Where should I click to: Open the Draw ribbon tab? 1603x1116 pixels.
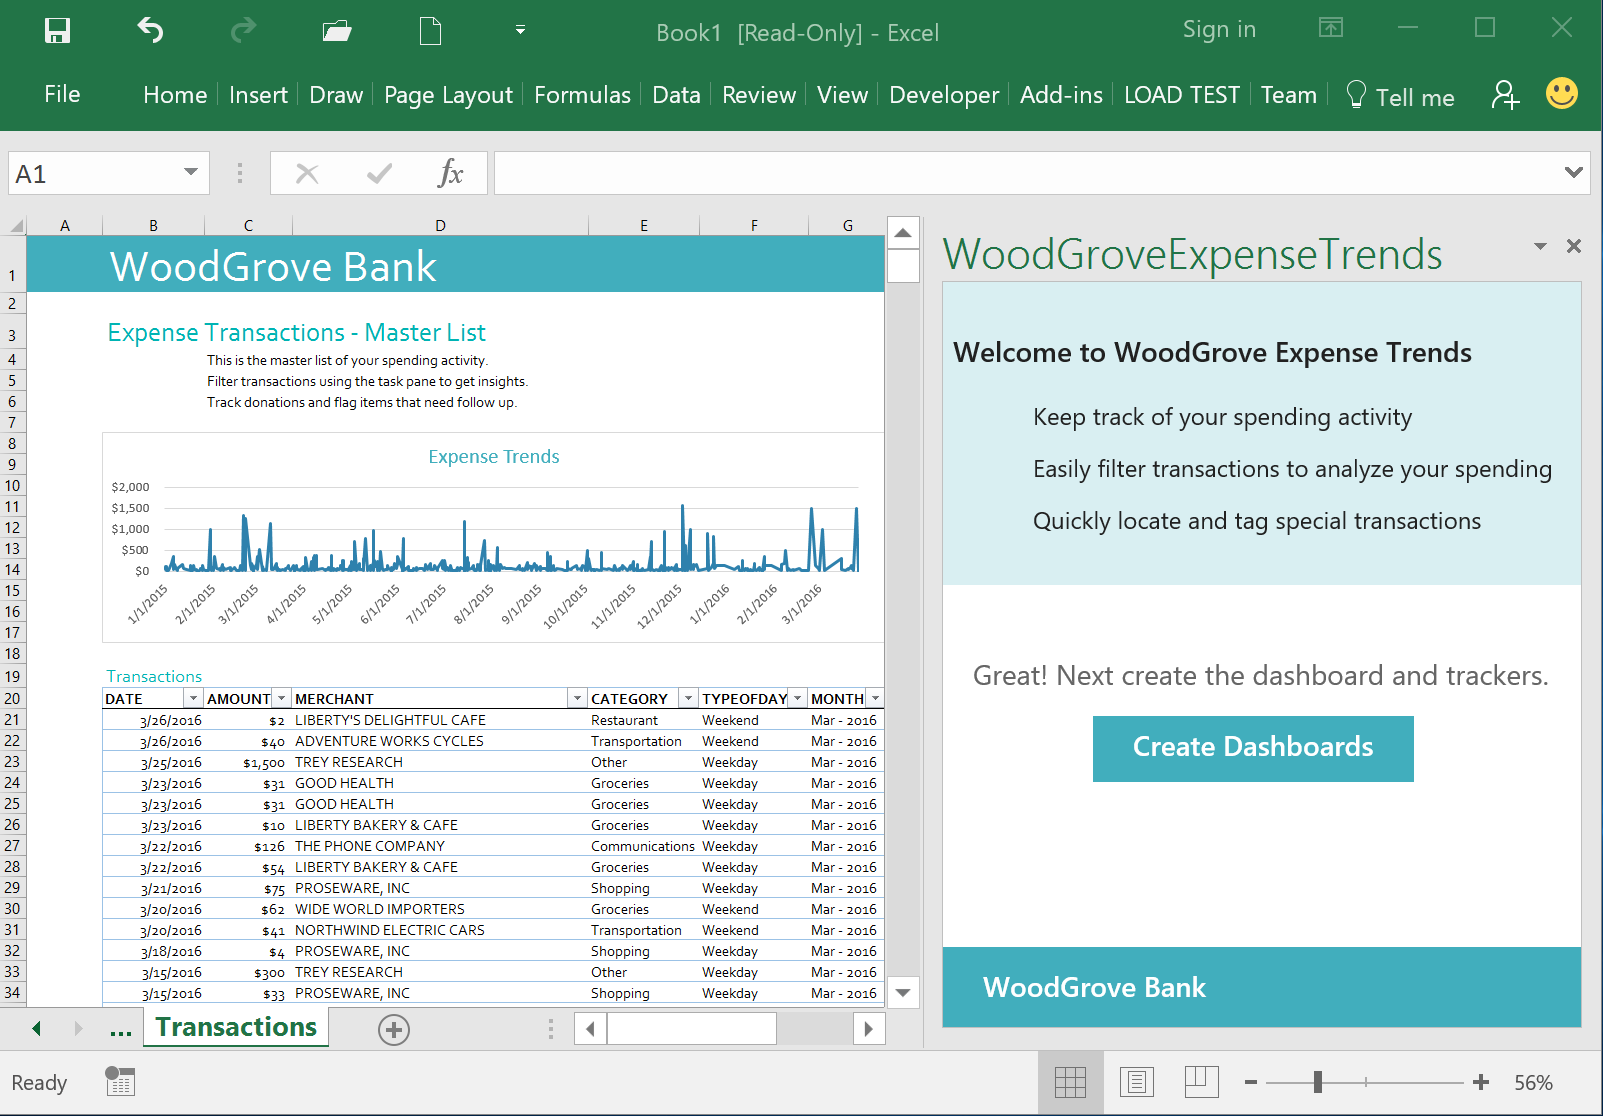tap(336, 95)
